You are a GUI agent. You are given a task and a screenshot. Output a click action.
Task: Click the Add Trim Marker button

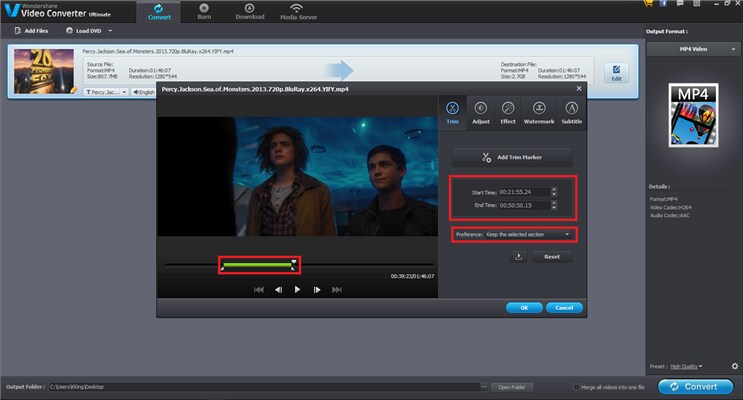pos(512,157)
